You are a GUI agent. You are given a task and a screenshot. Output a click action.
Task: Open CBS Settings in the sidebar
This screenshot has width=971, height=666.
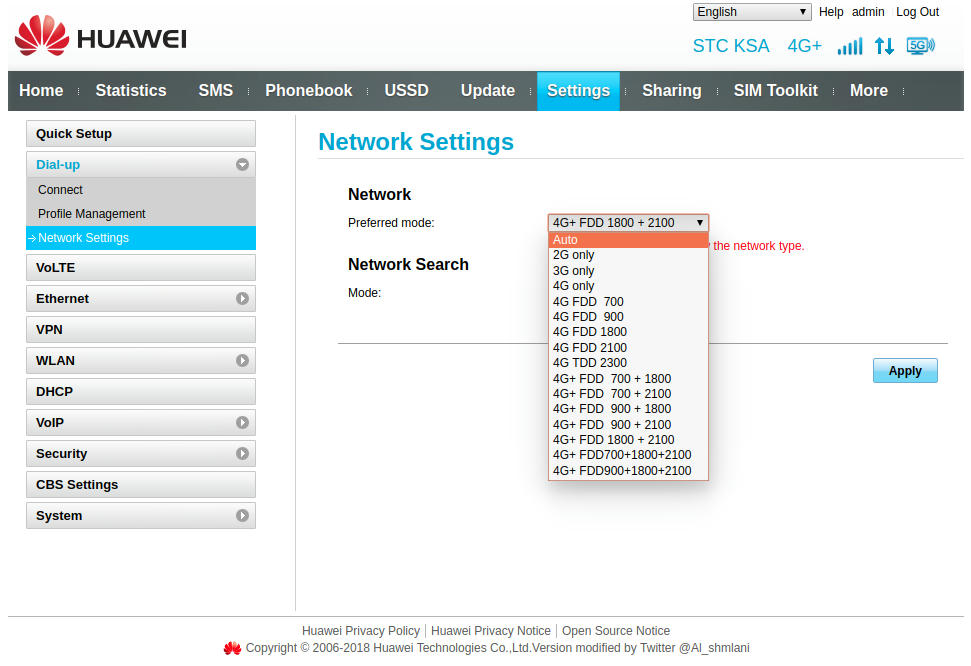[141, 484]
